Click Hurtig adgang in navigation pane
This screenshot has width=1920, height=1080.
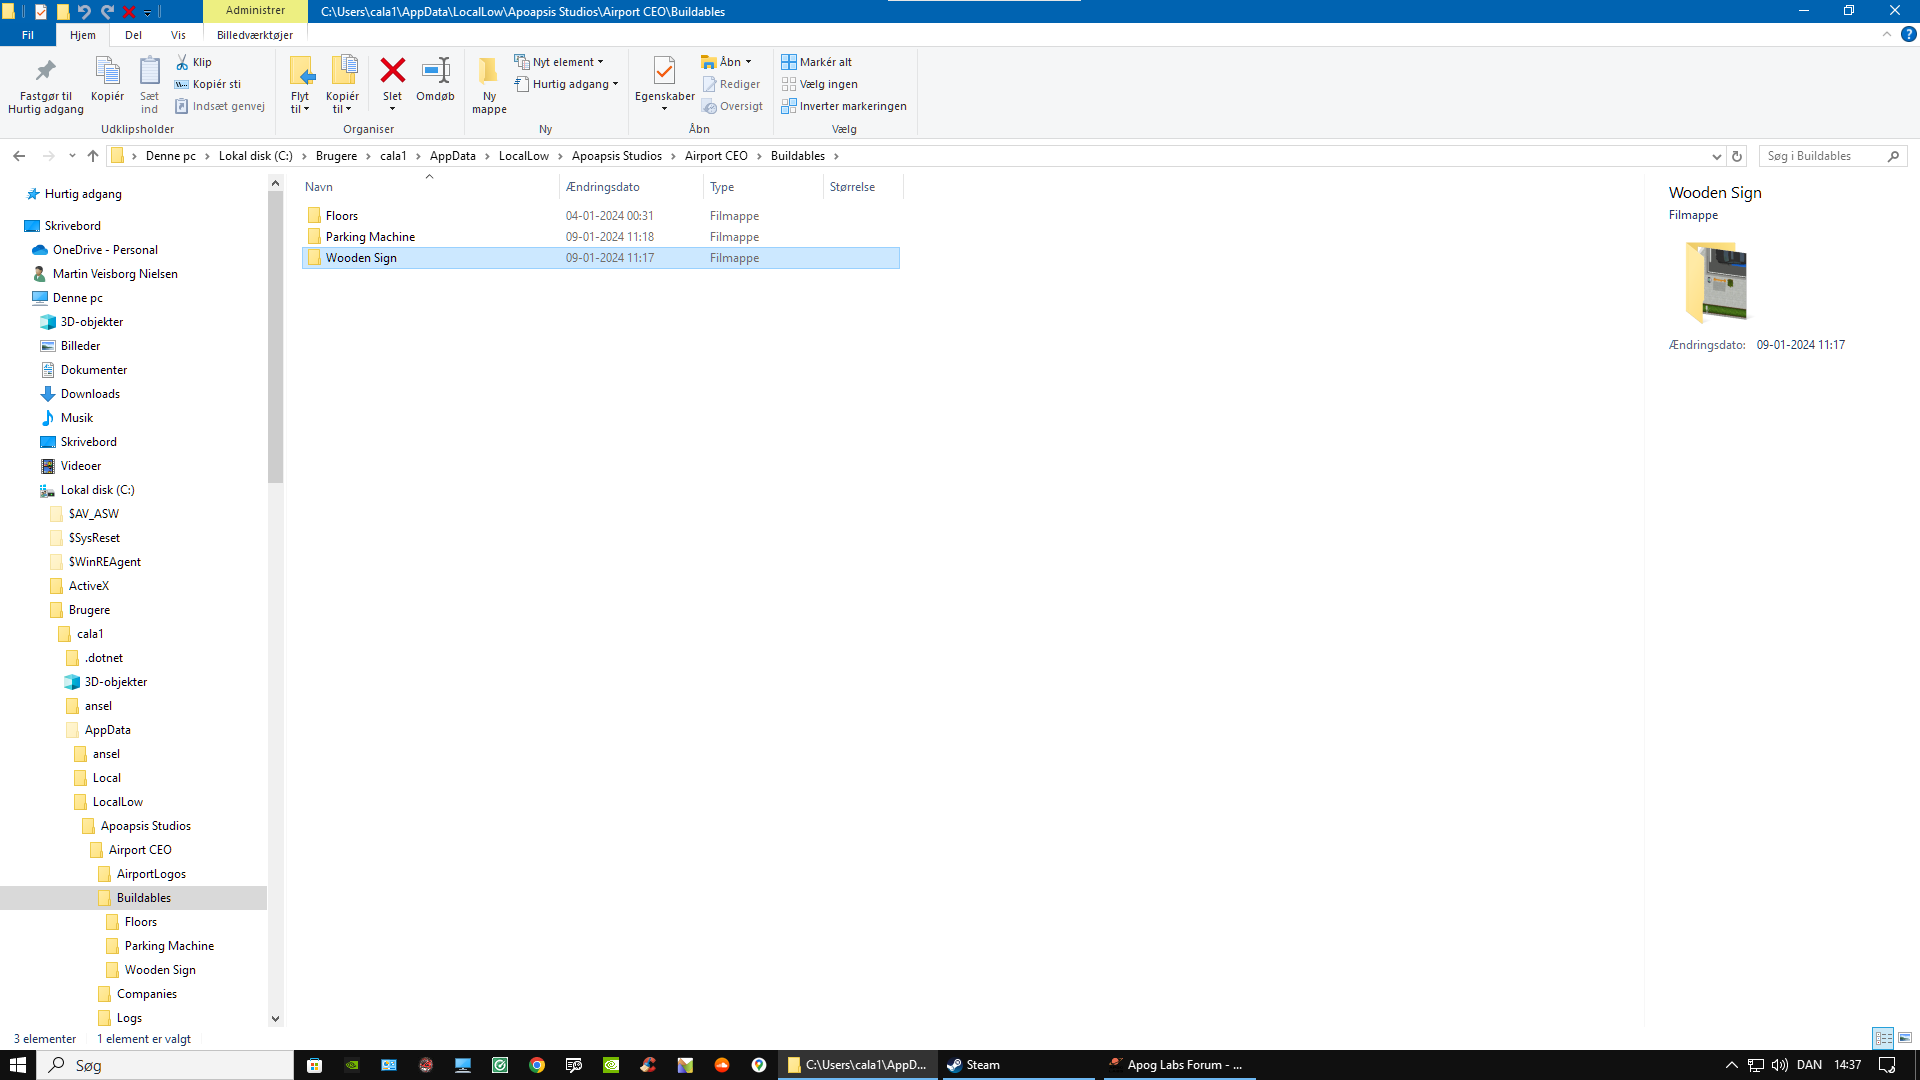click(83, 194)
